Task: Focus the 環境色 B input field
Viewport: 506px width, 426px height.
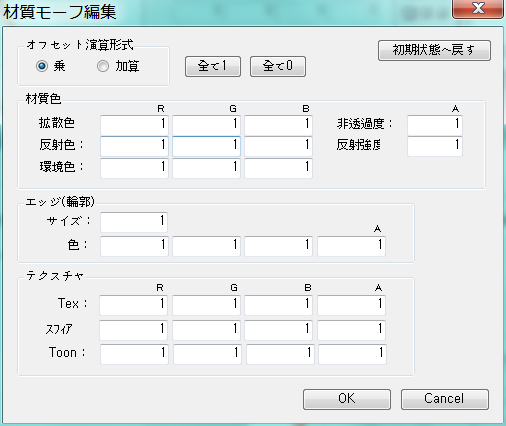Action: click(278, 168)
